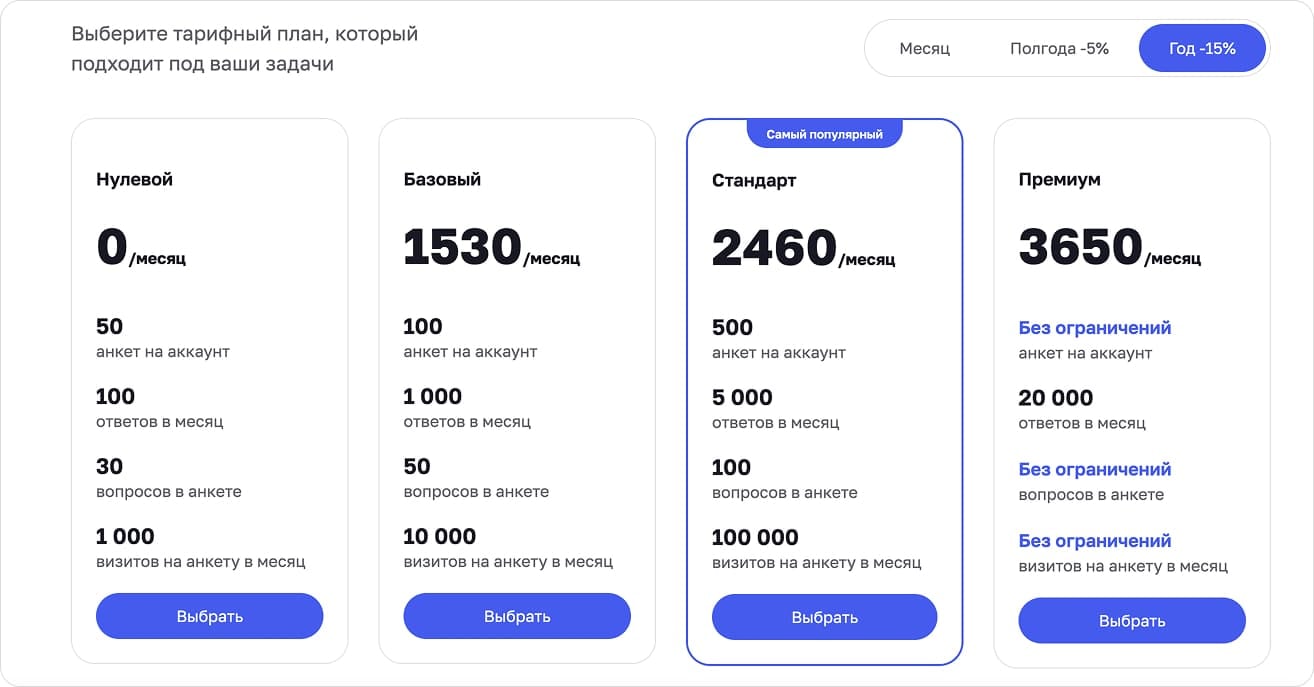Click the heading Выберите тарифный план
The height and width of the screenshot is (687, 1314).
[243, 48]
